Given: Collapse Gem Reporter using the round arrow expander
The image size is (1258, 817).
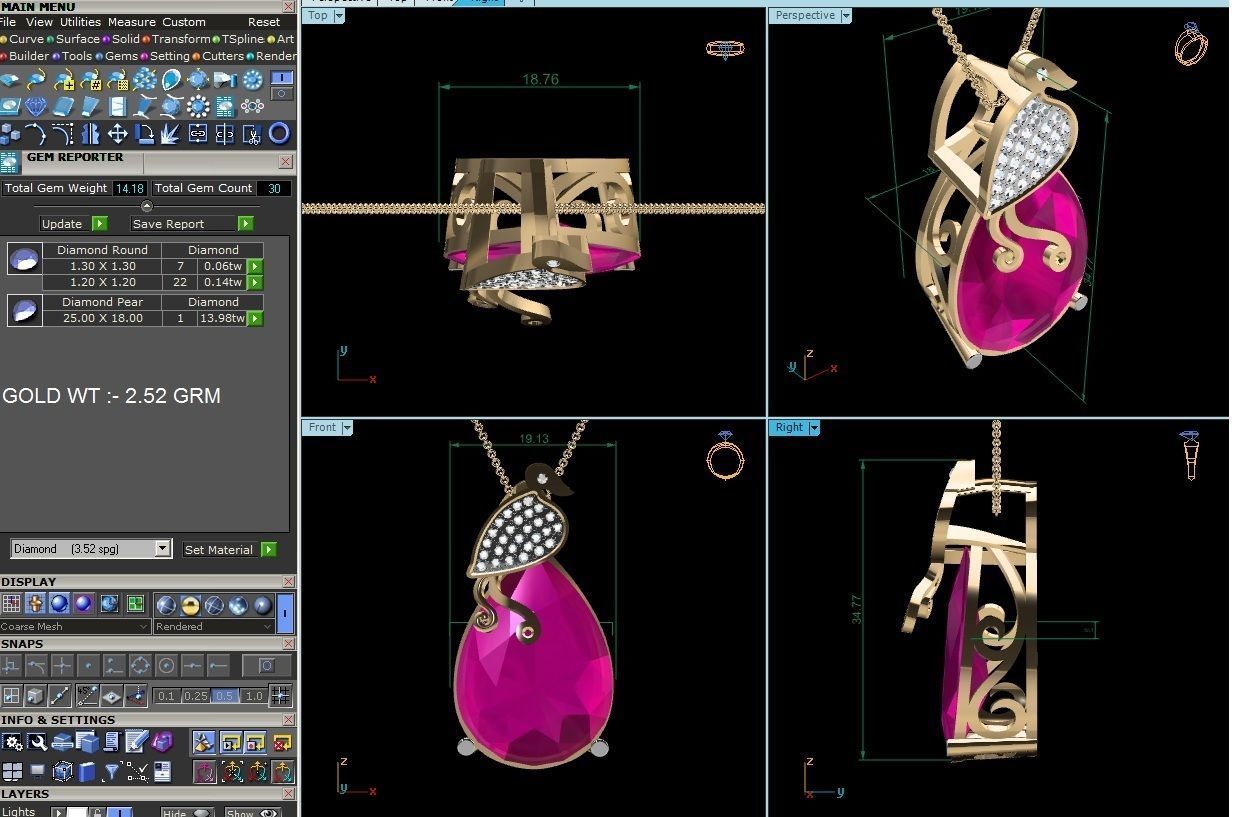Looking at the screenshot, I should (x=147, y=206).
